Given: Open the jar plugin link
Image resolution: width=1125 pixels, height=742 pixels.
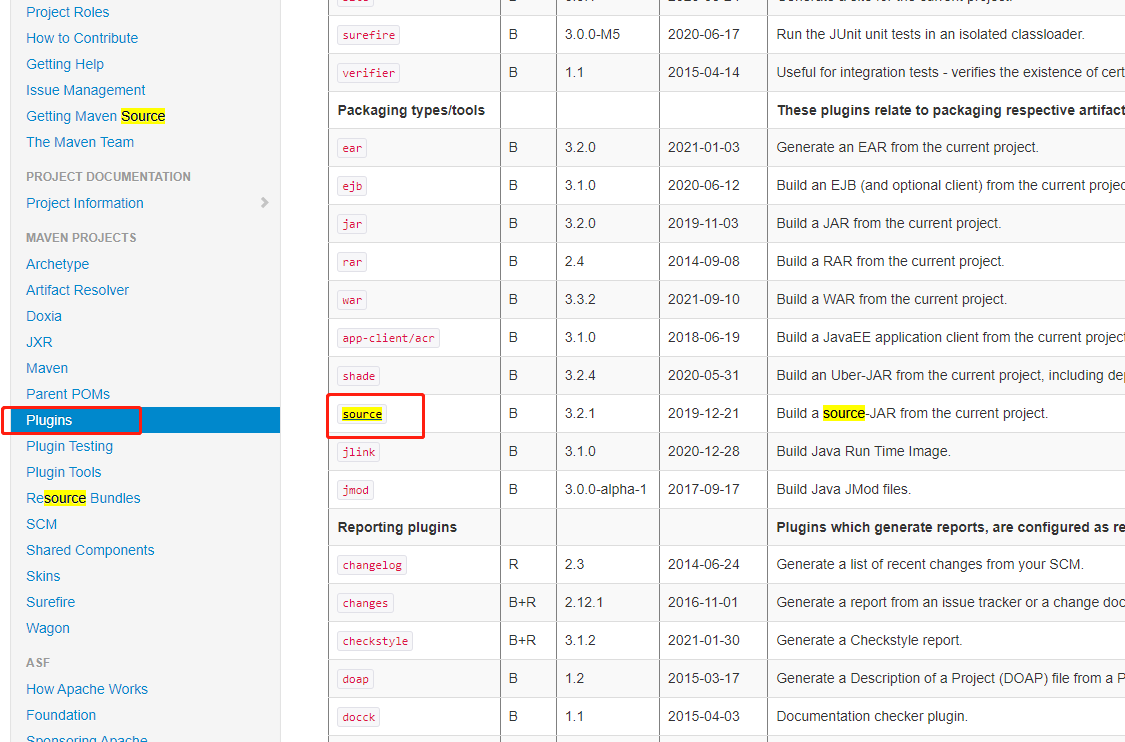Looking at the screenshot, I should click(352, 224).
